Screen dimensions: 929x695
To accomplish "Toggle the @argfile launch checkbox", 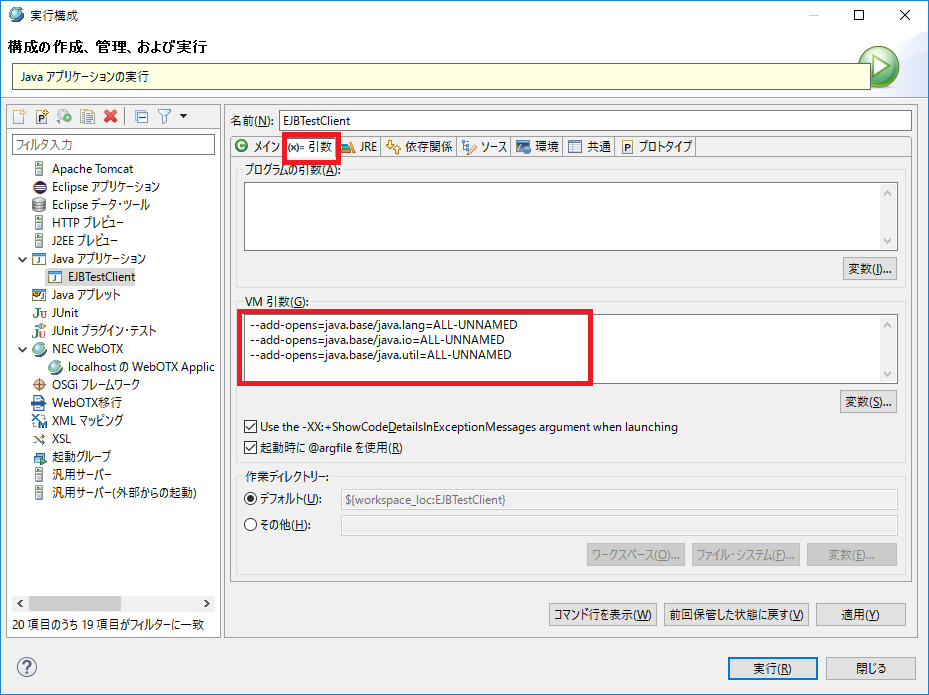I will click(x=251, y=448).
